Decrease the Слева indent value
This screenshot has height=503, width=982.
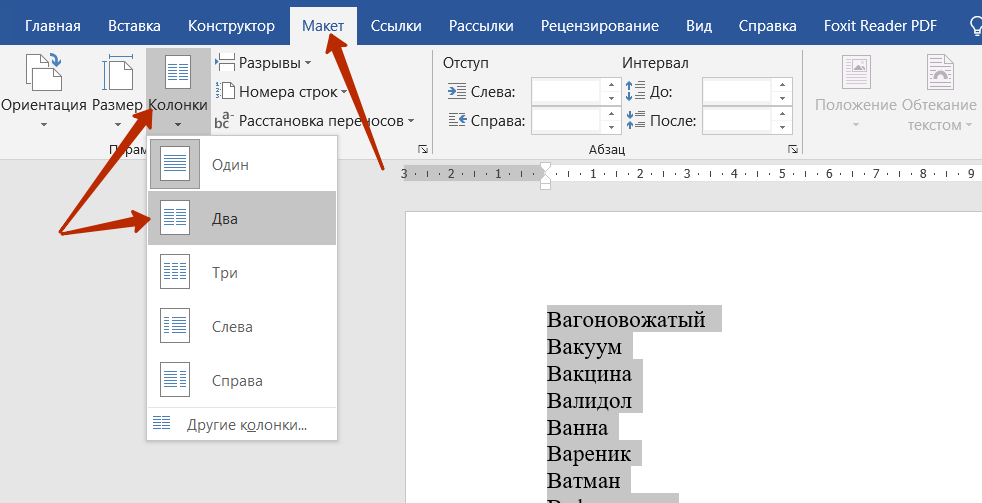[611, 98]
